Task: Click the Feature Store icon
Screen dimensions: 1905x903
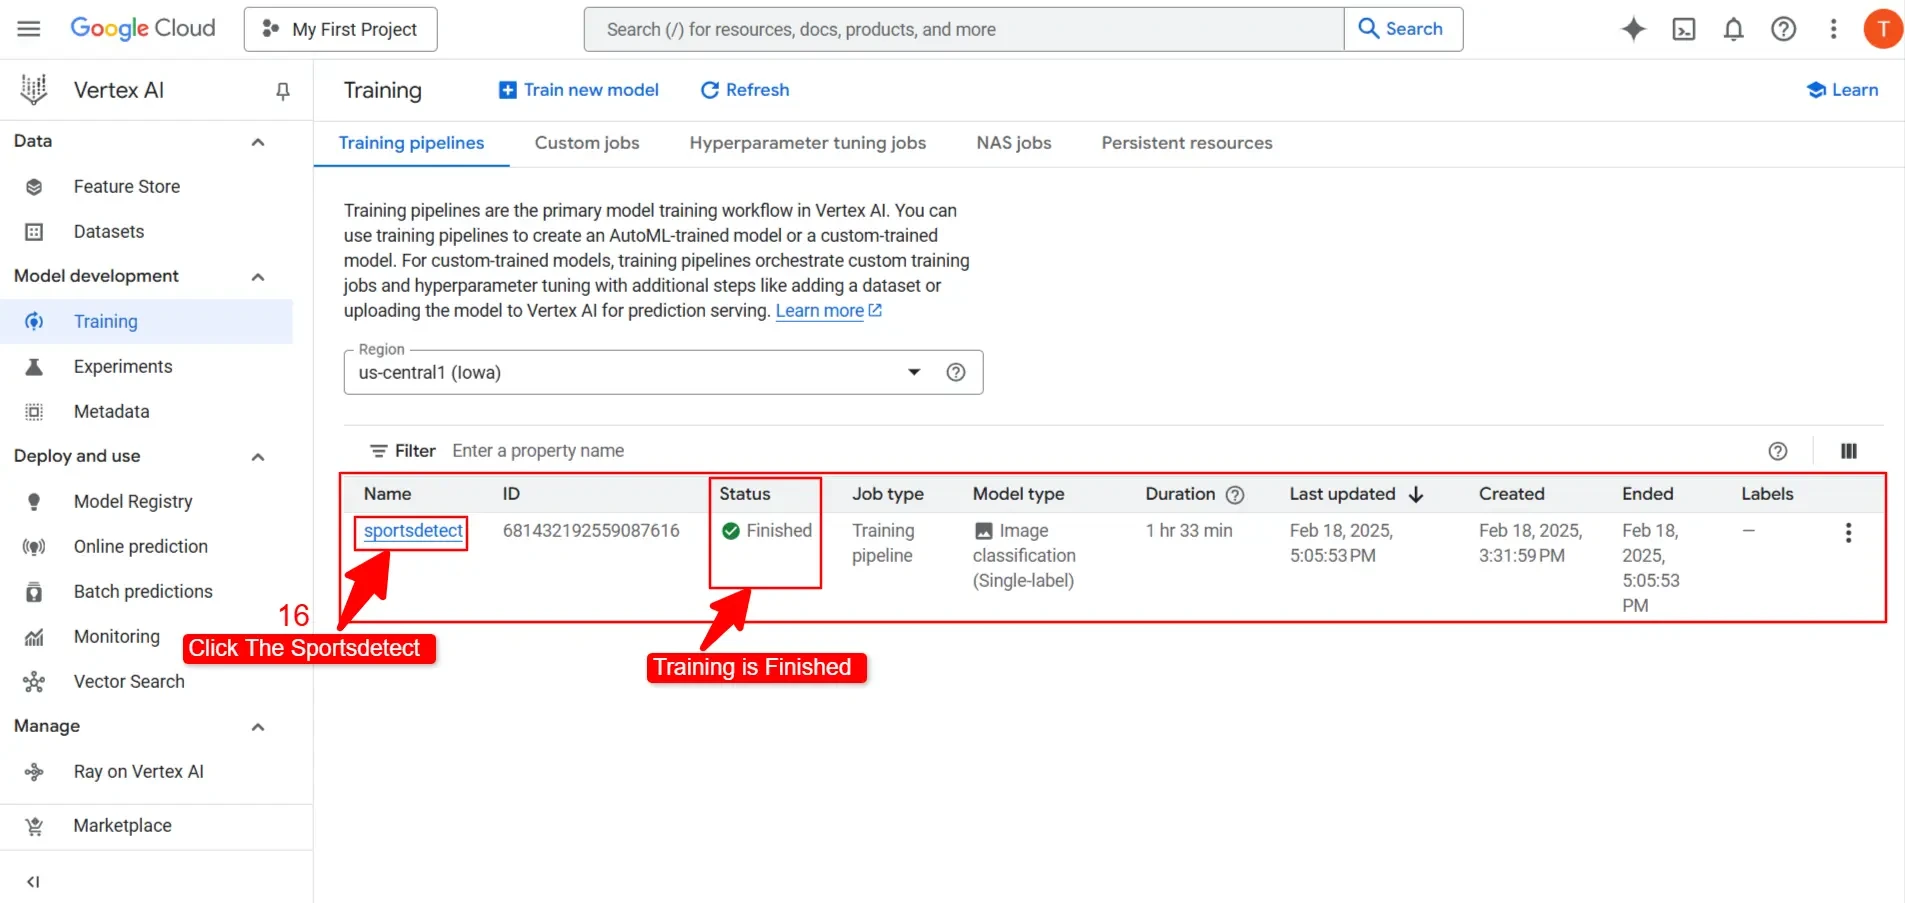Action: pos(34,187)
